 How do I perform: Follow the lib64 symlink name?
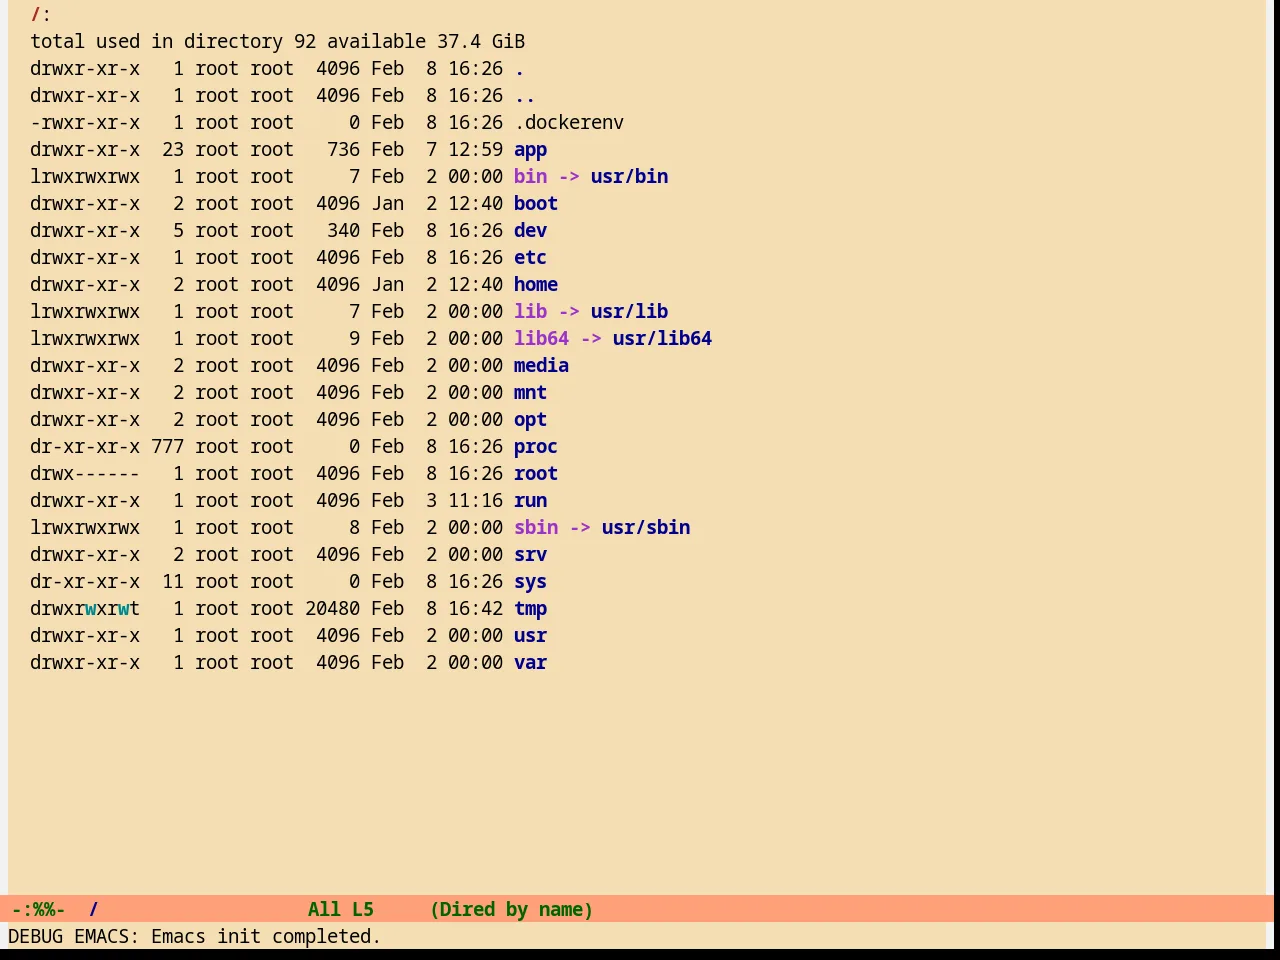pos(541,339)
